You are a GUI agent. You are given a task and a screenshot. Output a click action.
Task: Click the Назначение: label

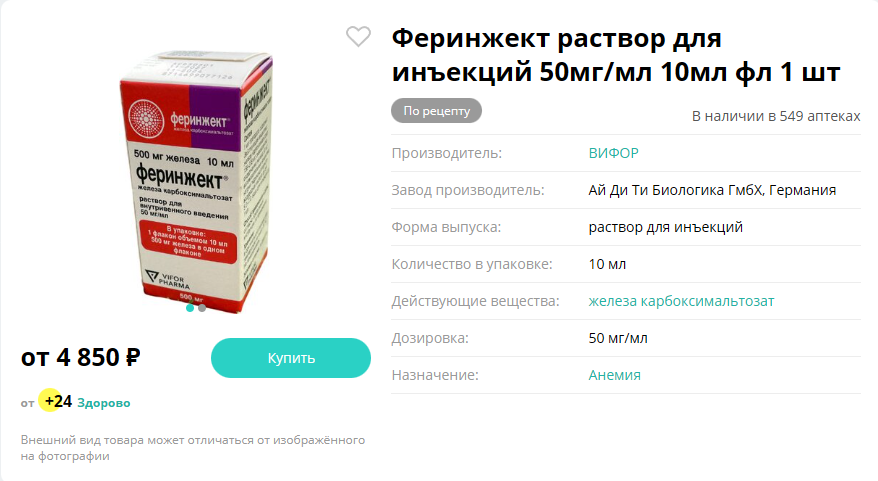[x=435, y=375]
